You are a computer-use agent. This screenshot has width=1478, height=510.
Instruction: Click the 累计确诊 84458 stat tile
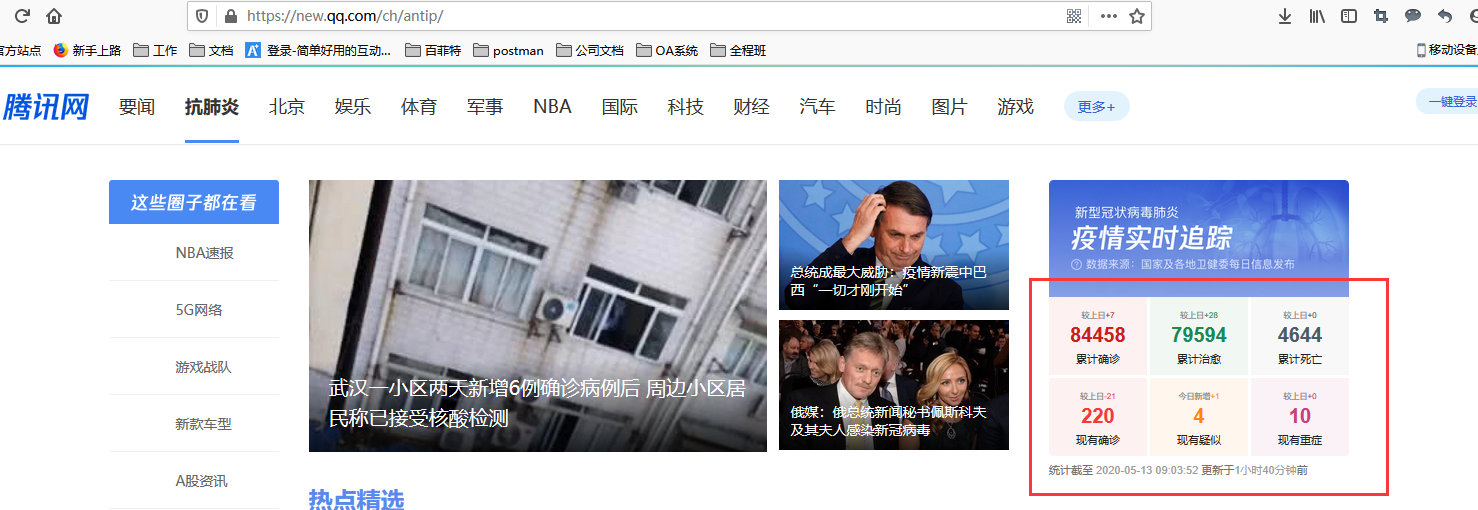(x=1098, y=336)
